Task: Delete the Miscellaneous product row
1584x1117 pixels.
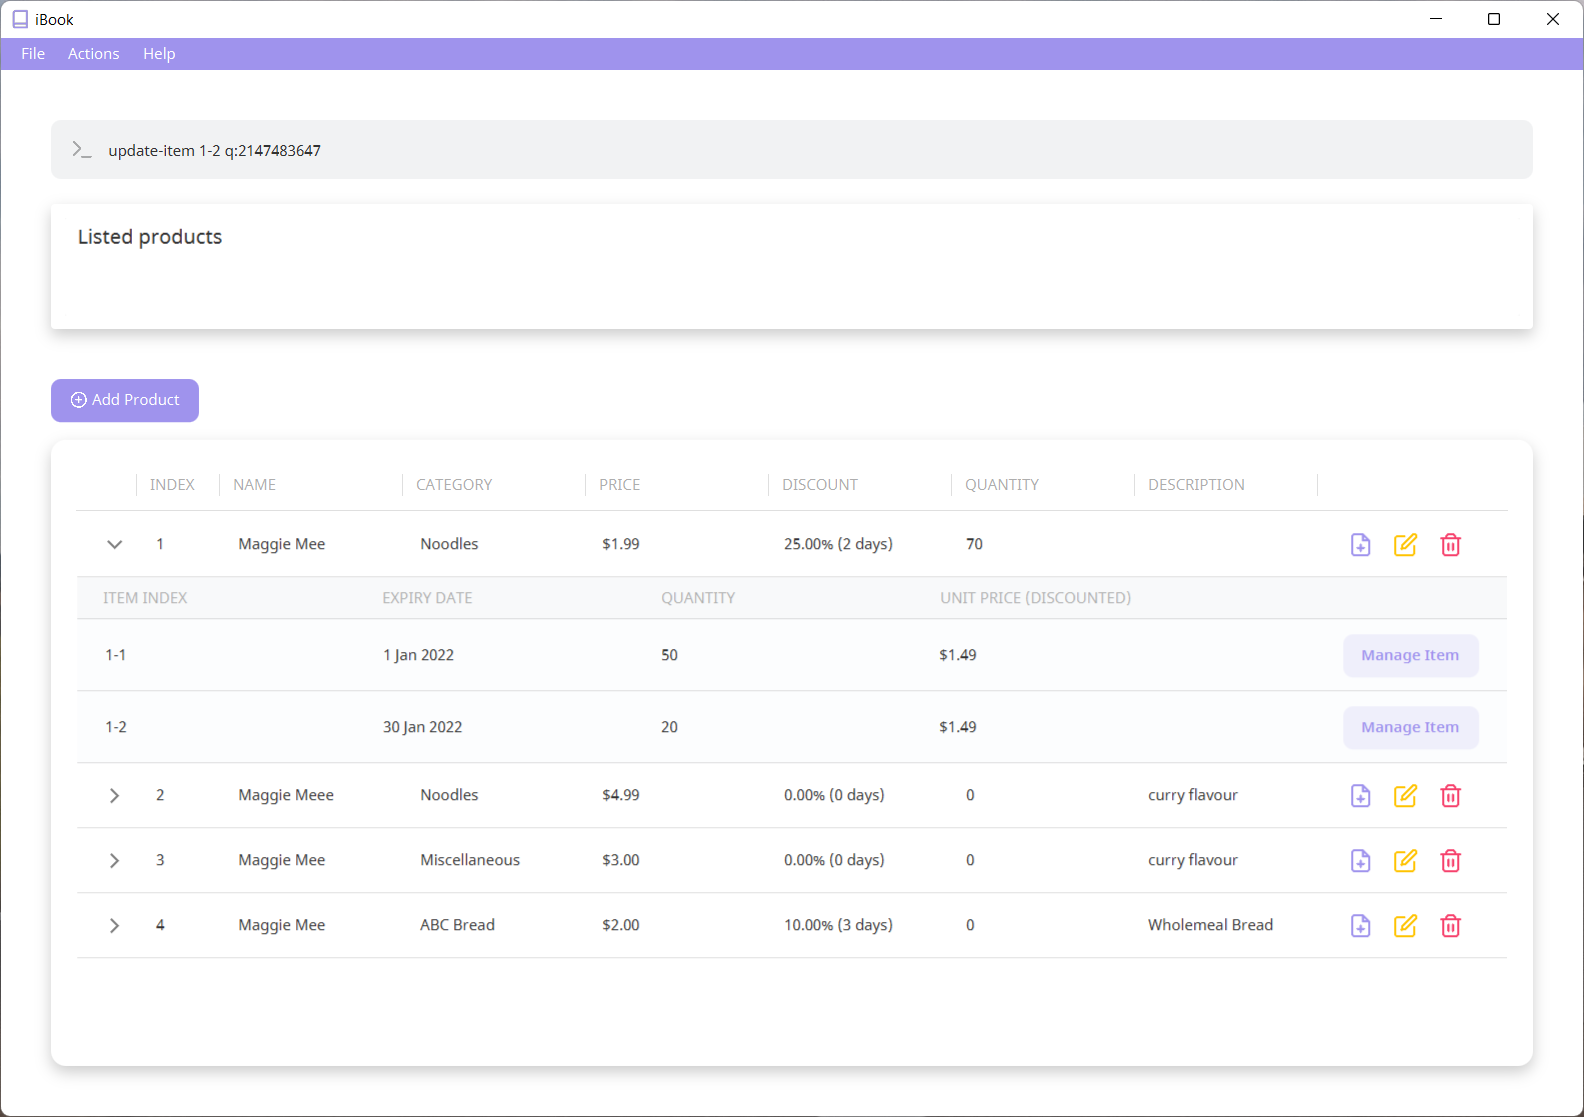Action: 1450,860
